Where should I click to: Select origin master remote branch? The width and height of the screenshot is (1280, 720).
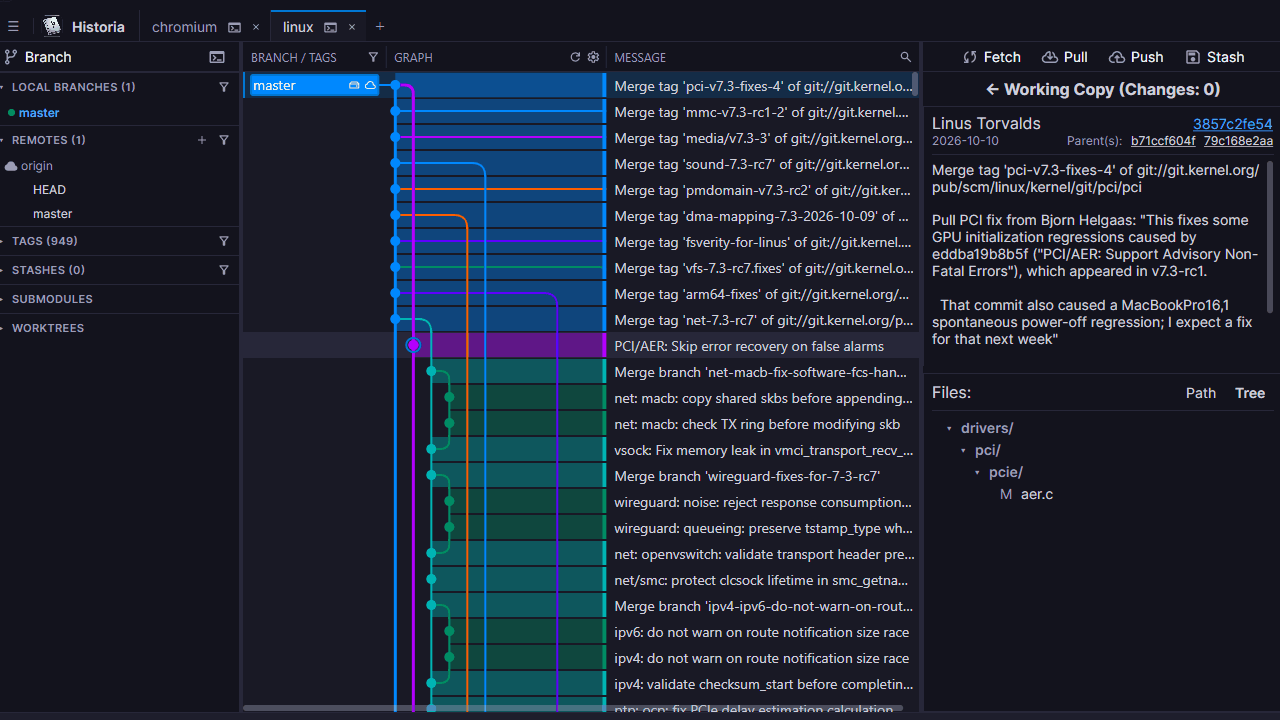52,214
